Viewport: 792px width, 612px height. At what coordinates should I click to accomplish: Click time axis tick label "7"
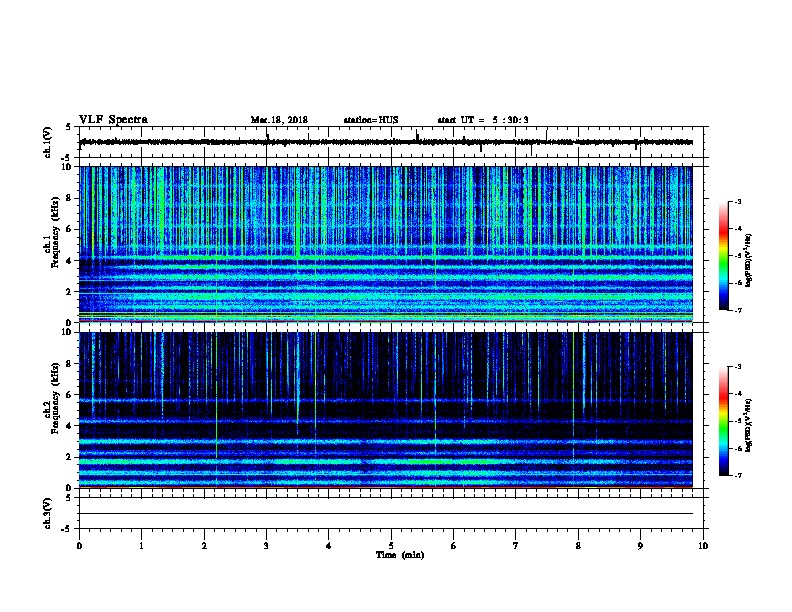(516, 545)
